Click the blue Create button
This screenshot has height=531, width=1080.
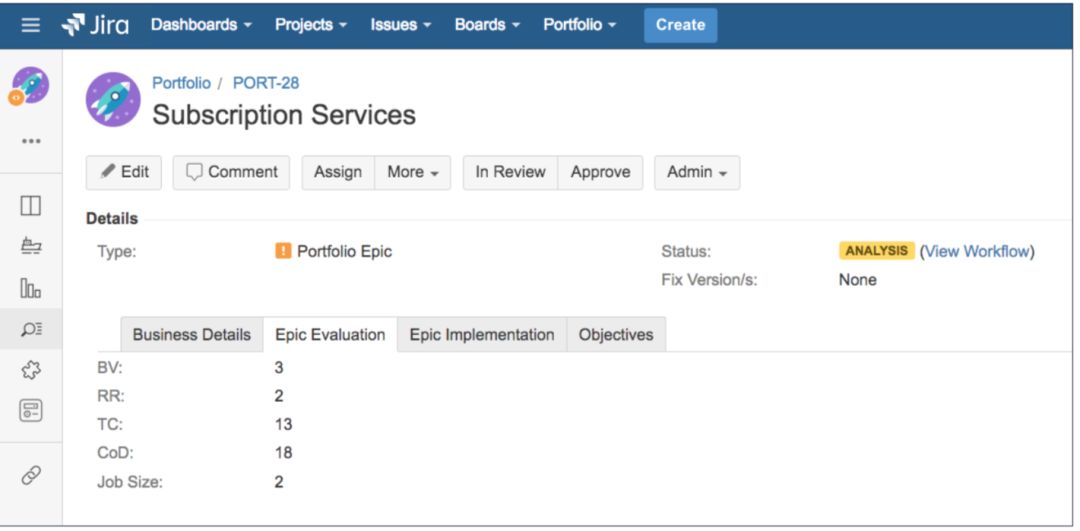coord(680,25)
